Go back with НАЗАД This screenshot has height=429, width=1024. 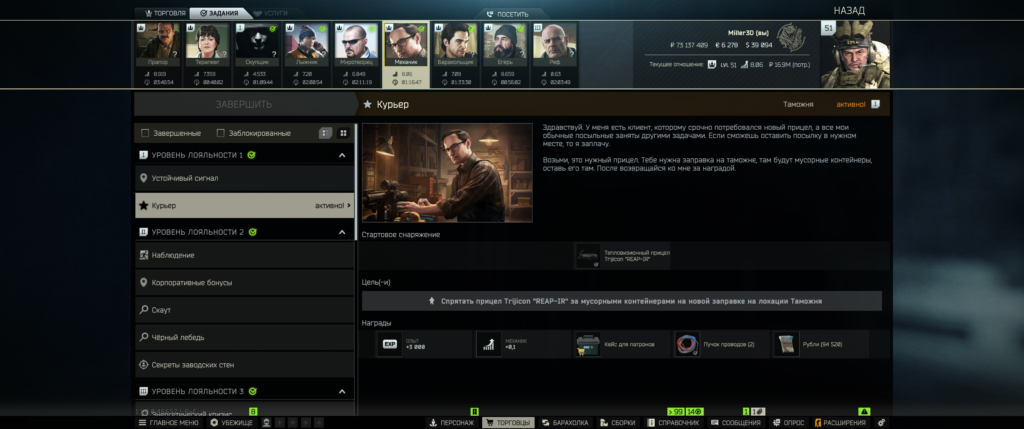(x=849, y=10)
